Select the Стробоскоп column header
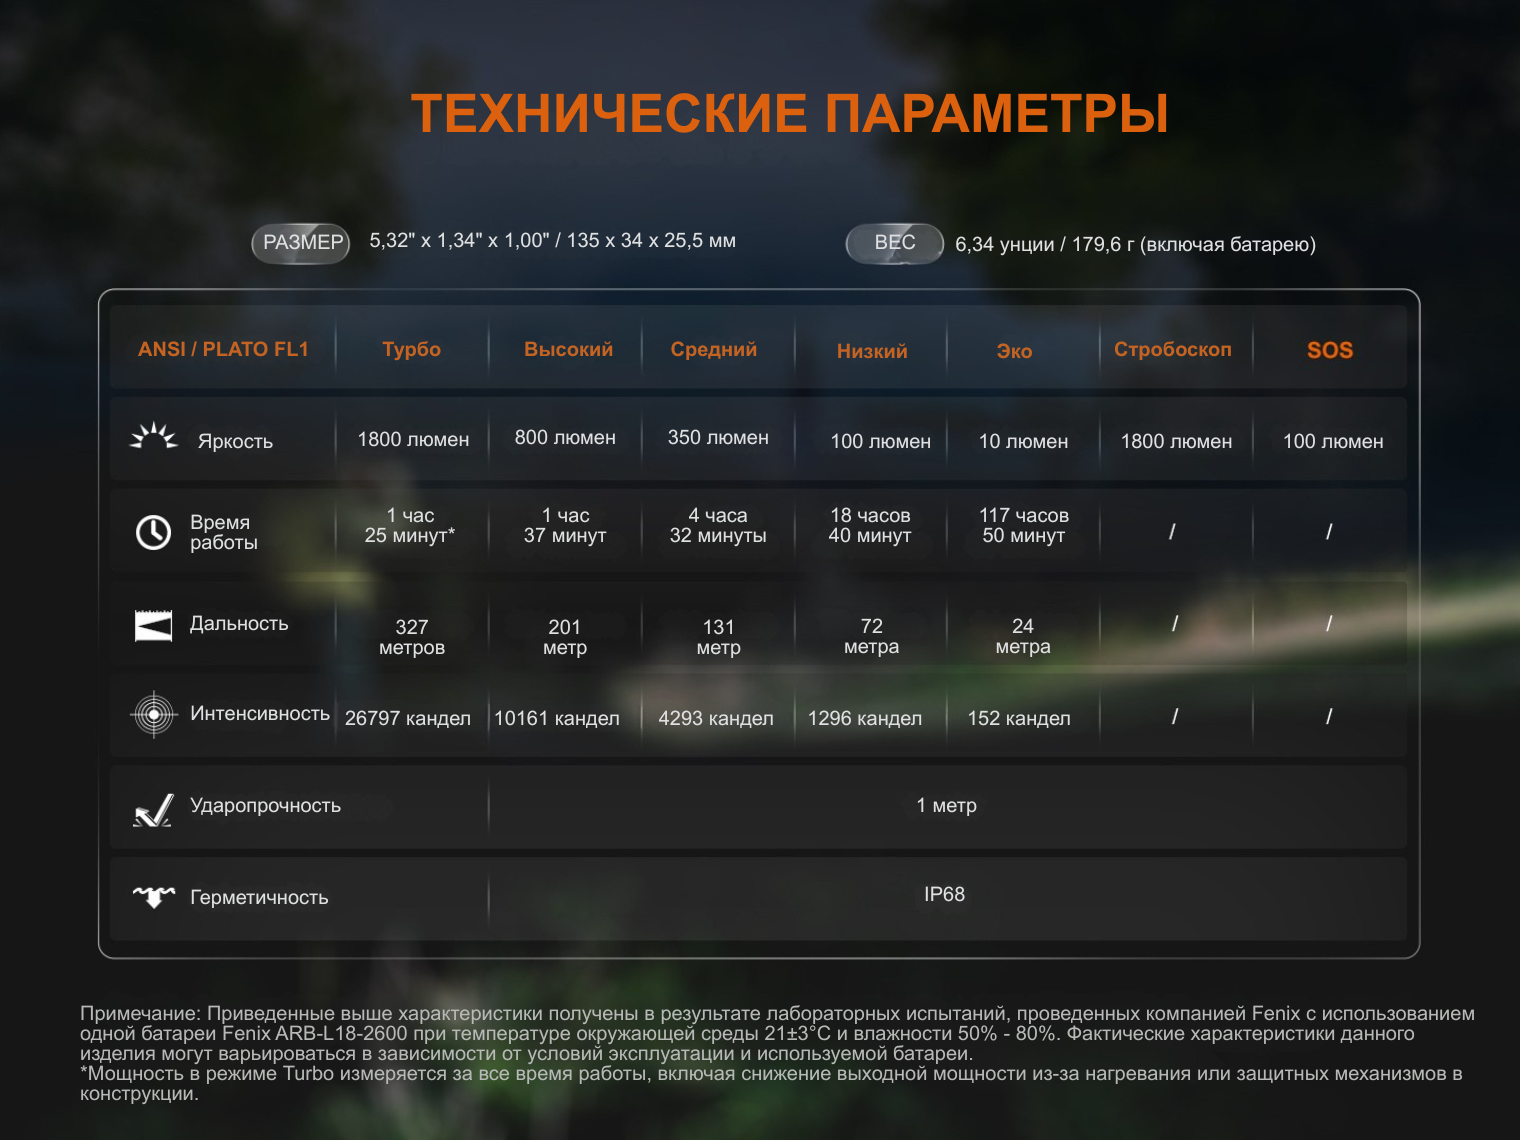1520x1140 pixels. [x=1172, y=349]
